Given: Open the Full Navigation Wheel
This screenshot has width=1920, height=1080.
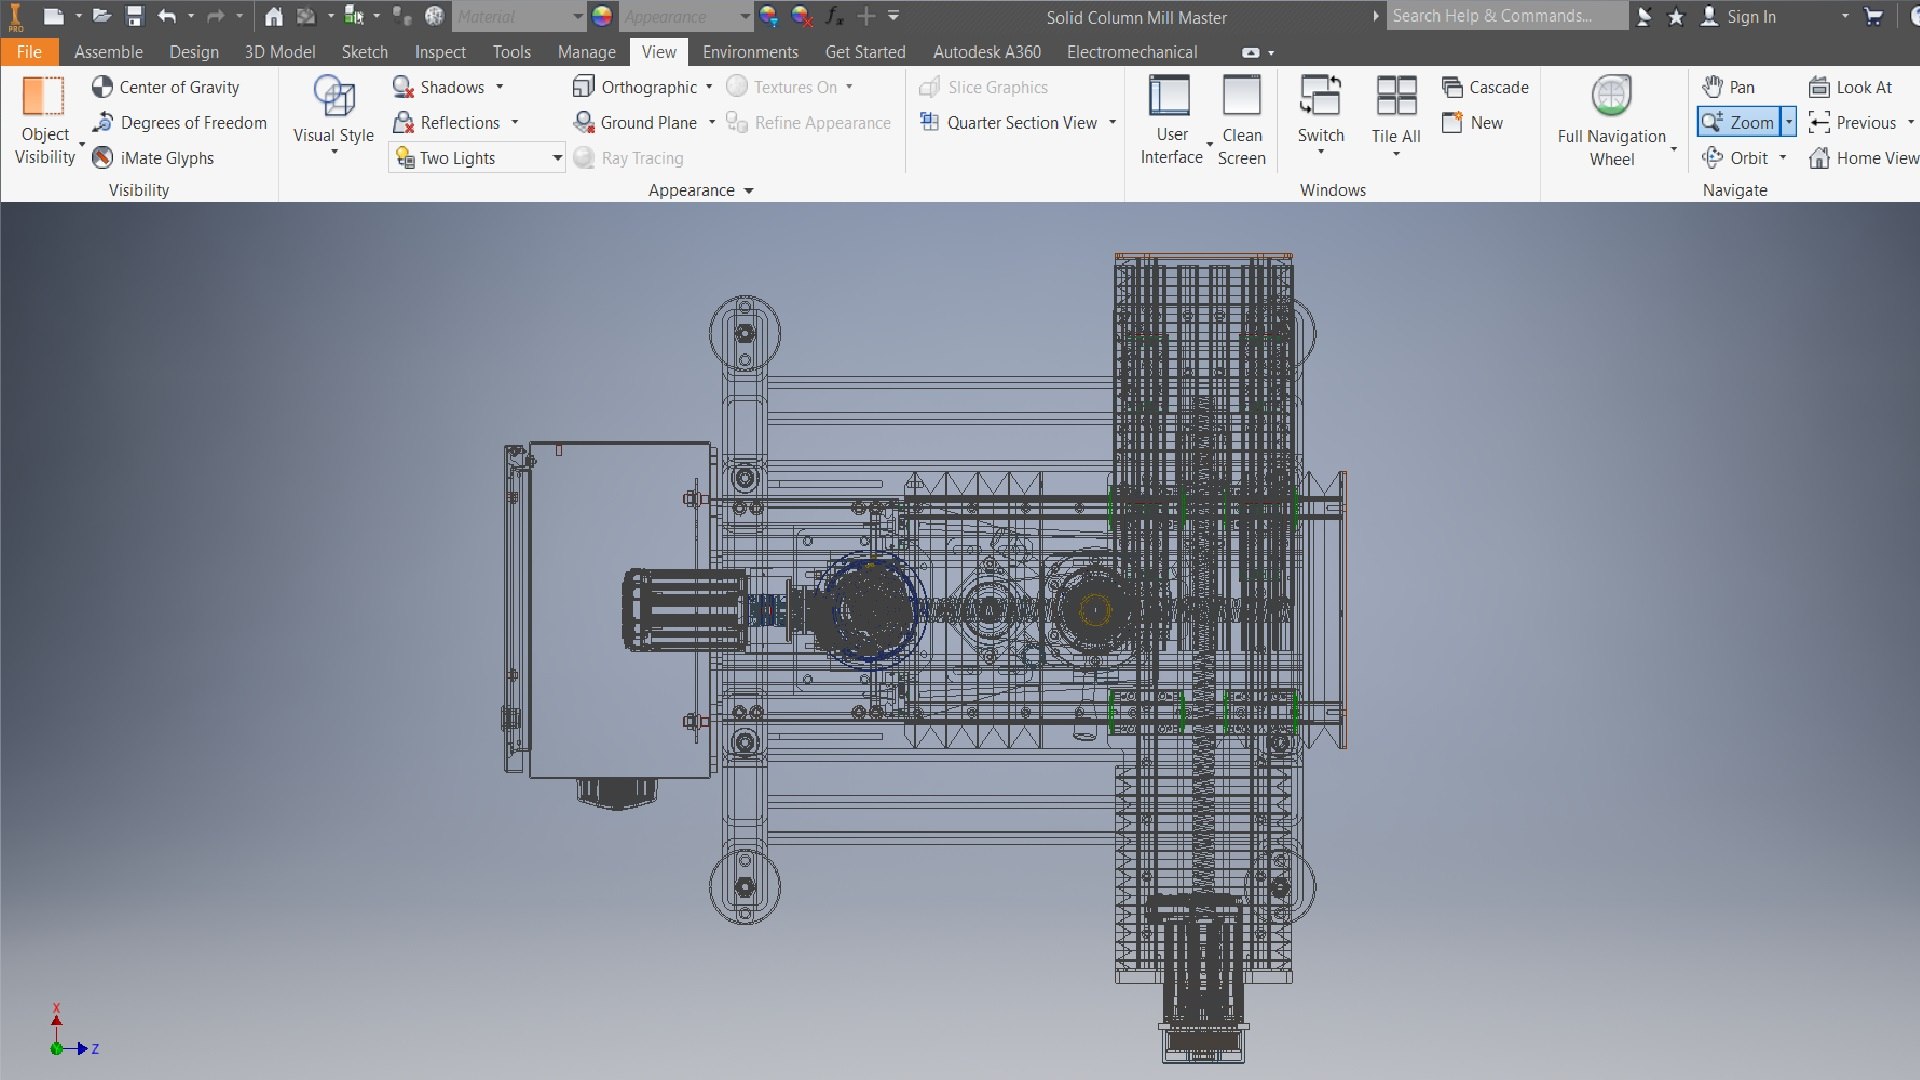Looking at the screenshot, I should pyautogui.click(x=1611, y=120).
